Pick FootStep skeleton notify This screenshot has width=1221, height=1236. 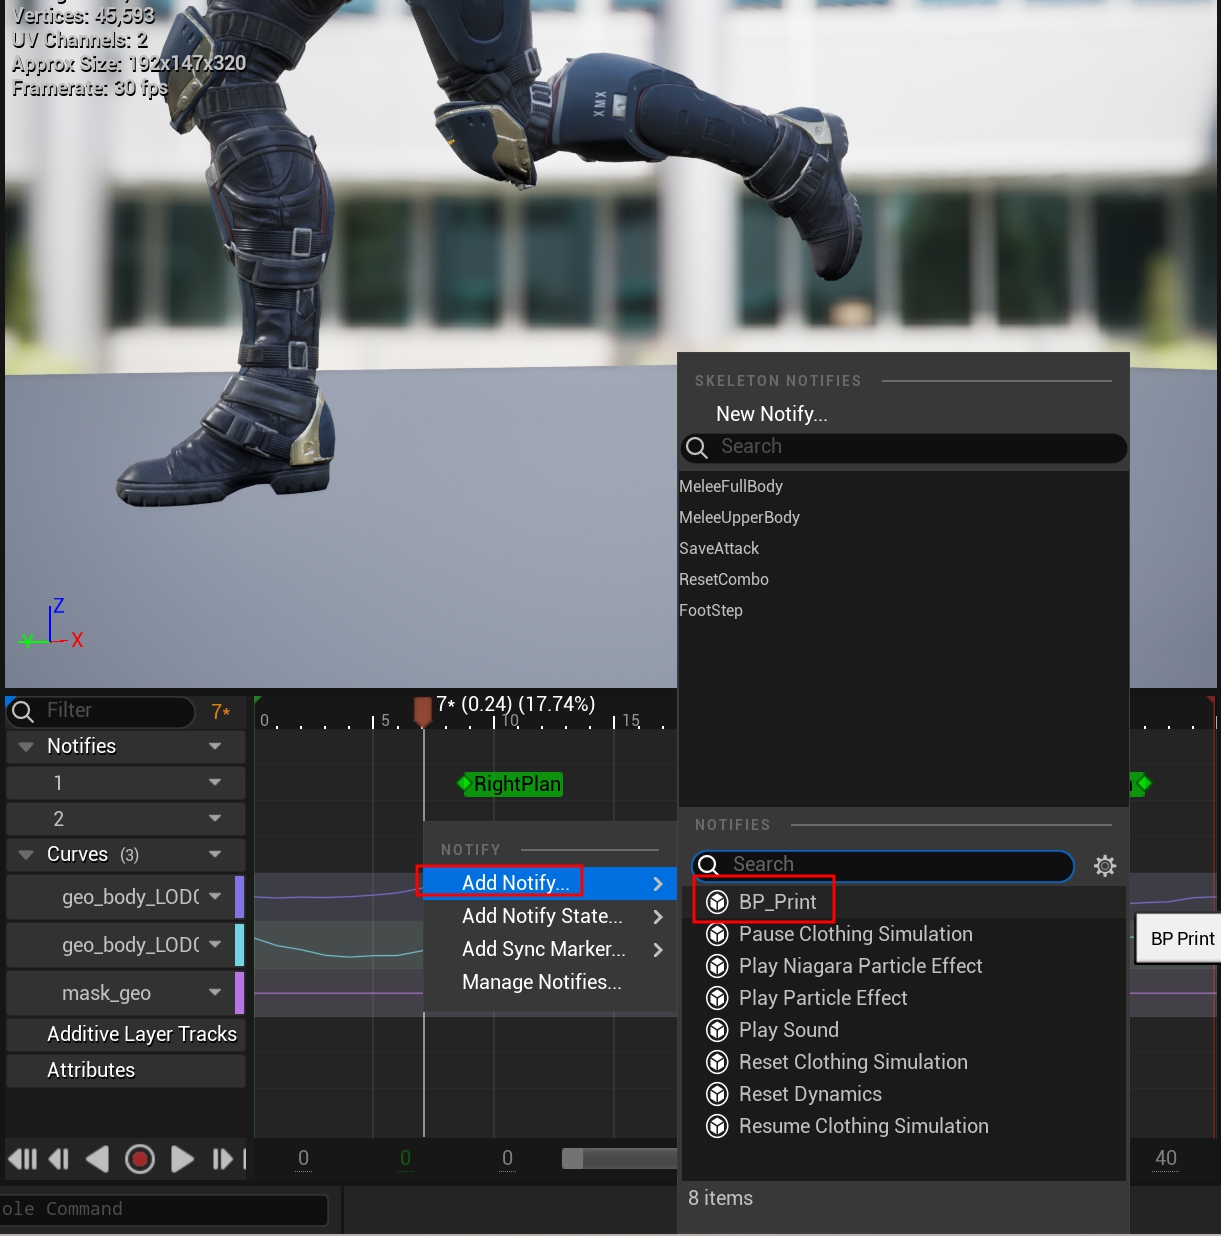point(711,610)
